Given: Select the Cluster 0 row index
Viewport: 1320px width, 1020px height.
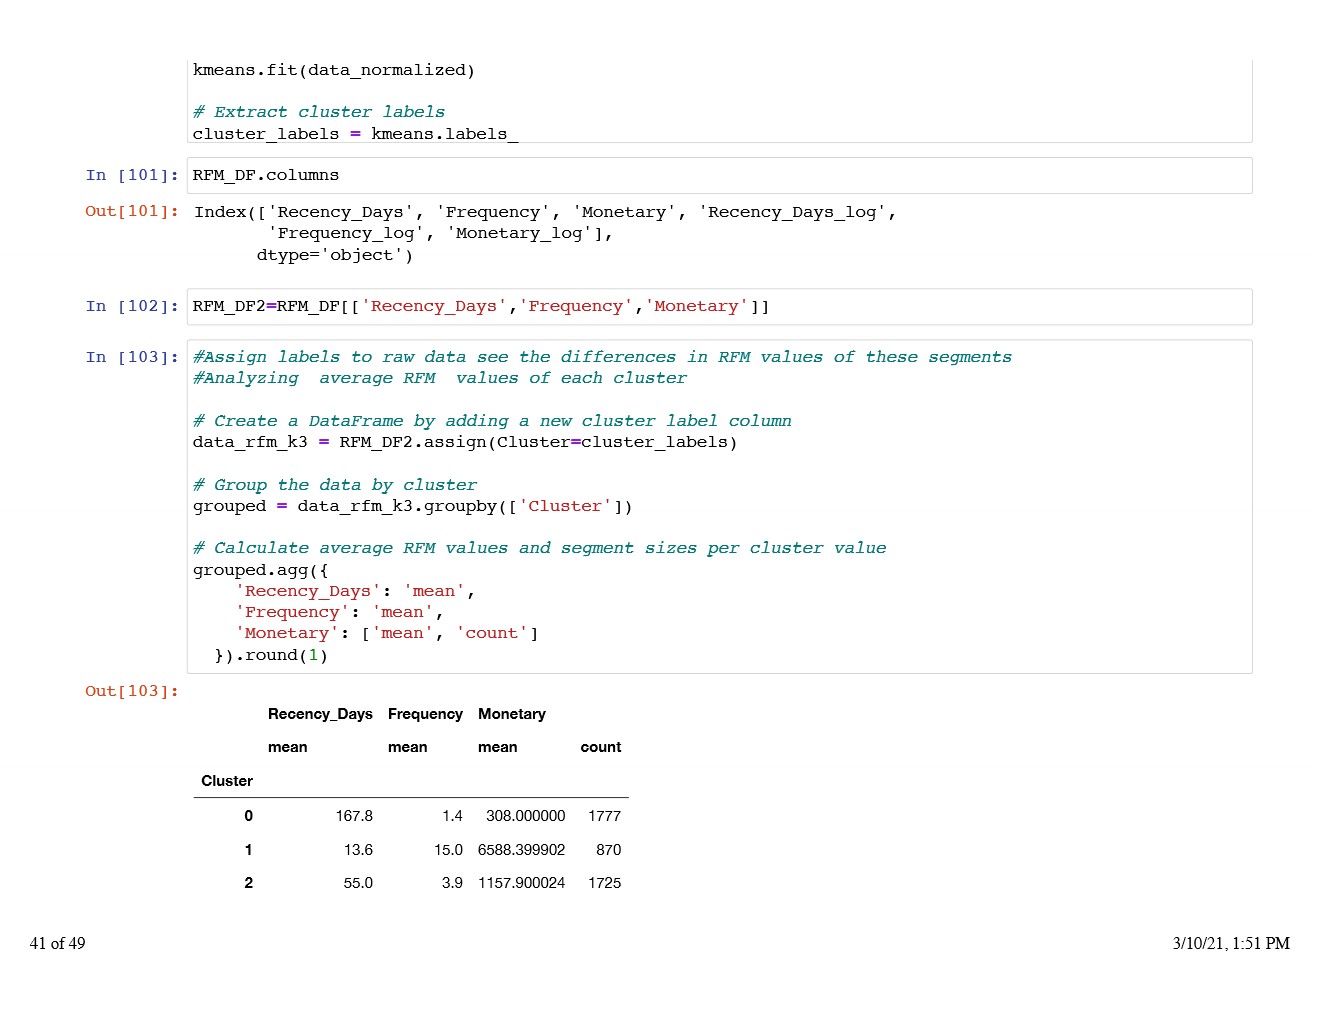Looking at the screenshot, I should point(248,816).
